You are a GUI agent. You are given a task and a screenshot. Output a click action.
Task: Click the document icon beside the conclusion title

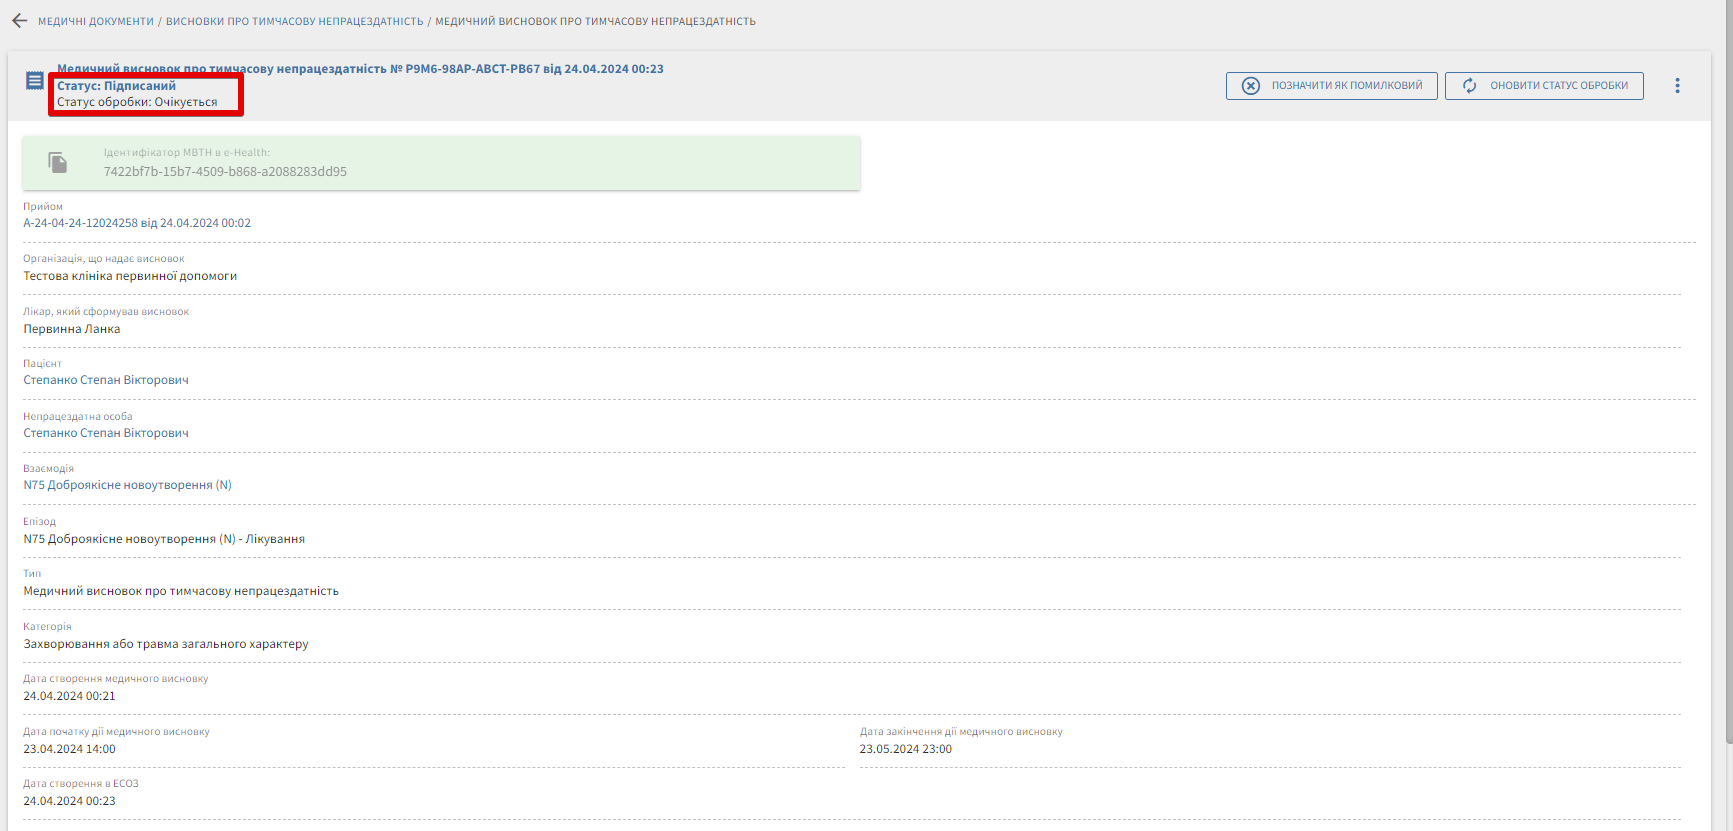(x=35, y=81)
